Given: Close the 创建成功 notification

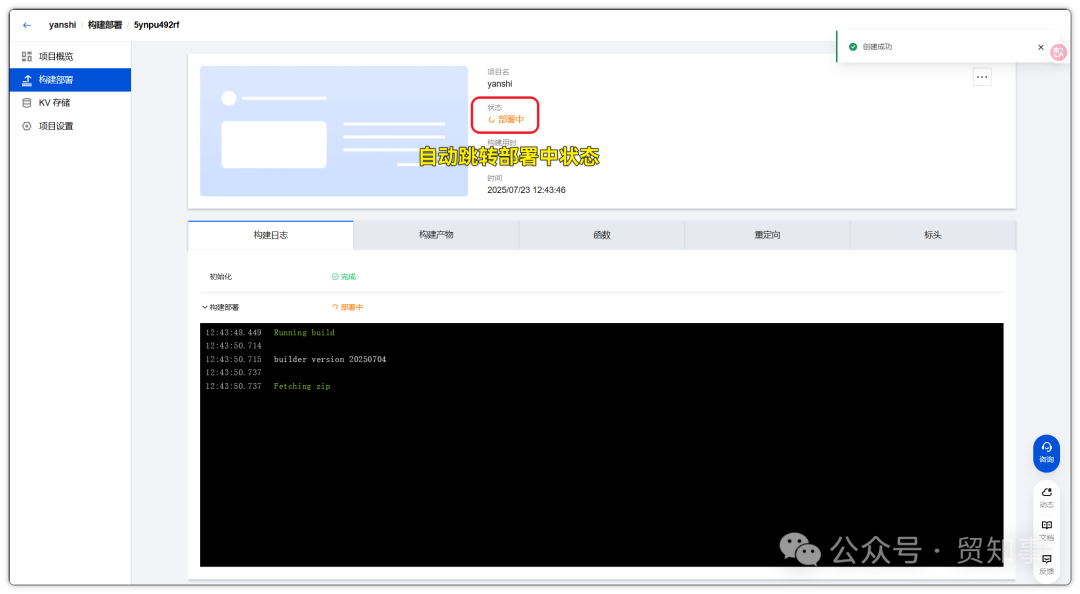Looking at the screenshot, I should point(1041,48).
